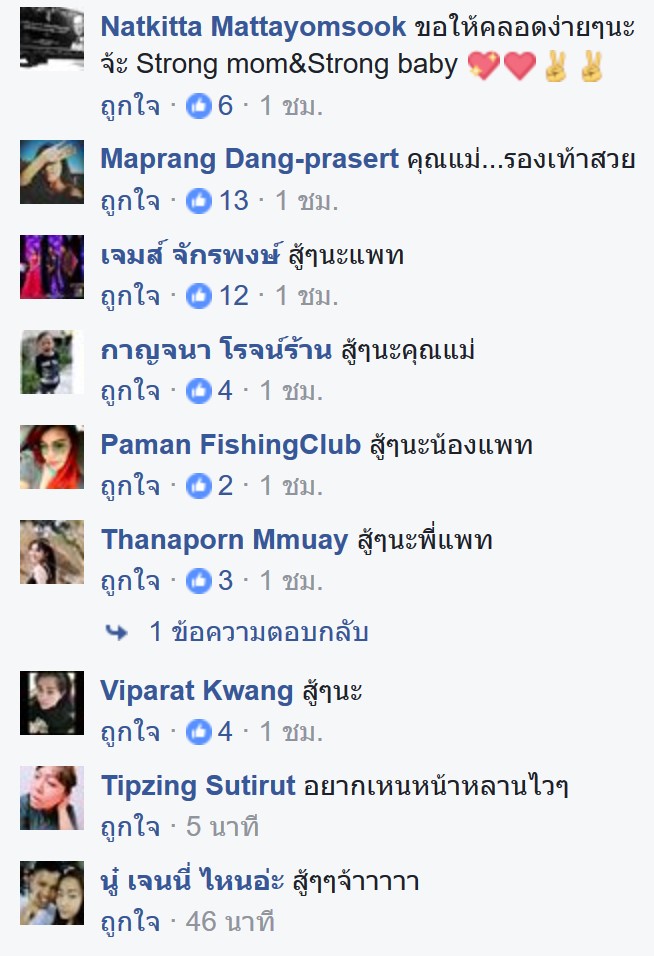Open reactions icon on Maprang Dang-prasert's comment
Image resolution: width=654 pixels, height=956 pixels.
(x=199, y=201)
